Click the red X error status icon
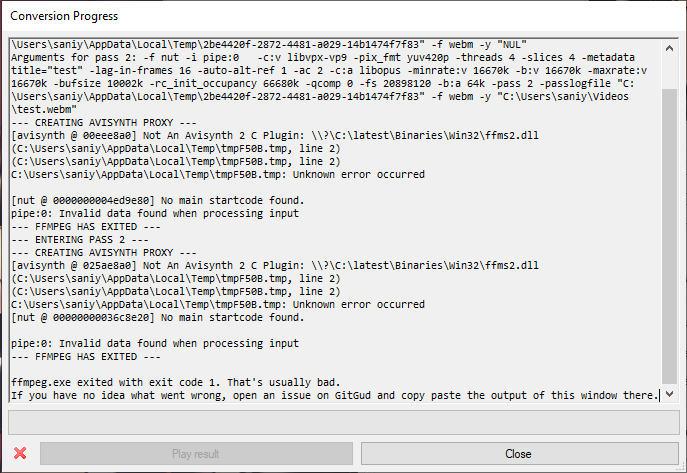The width and height of the screenshot is (687, 473). [20, 453]
